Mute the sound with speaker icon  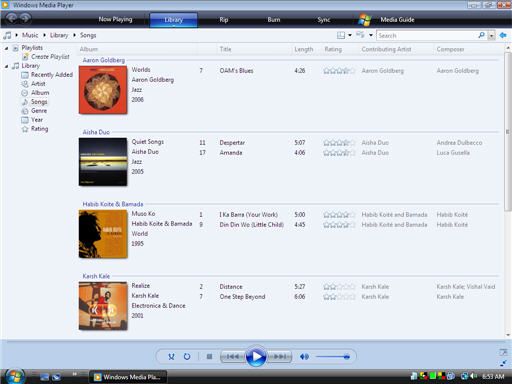304,357
